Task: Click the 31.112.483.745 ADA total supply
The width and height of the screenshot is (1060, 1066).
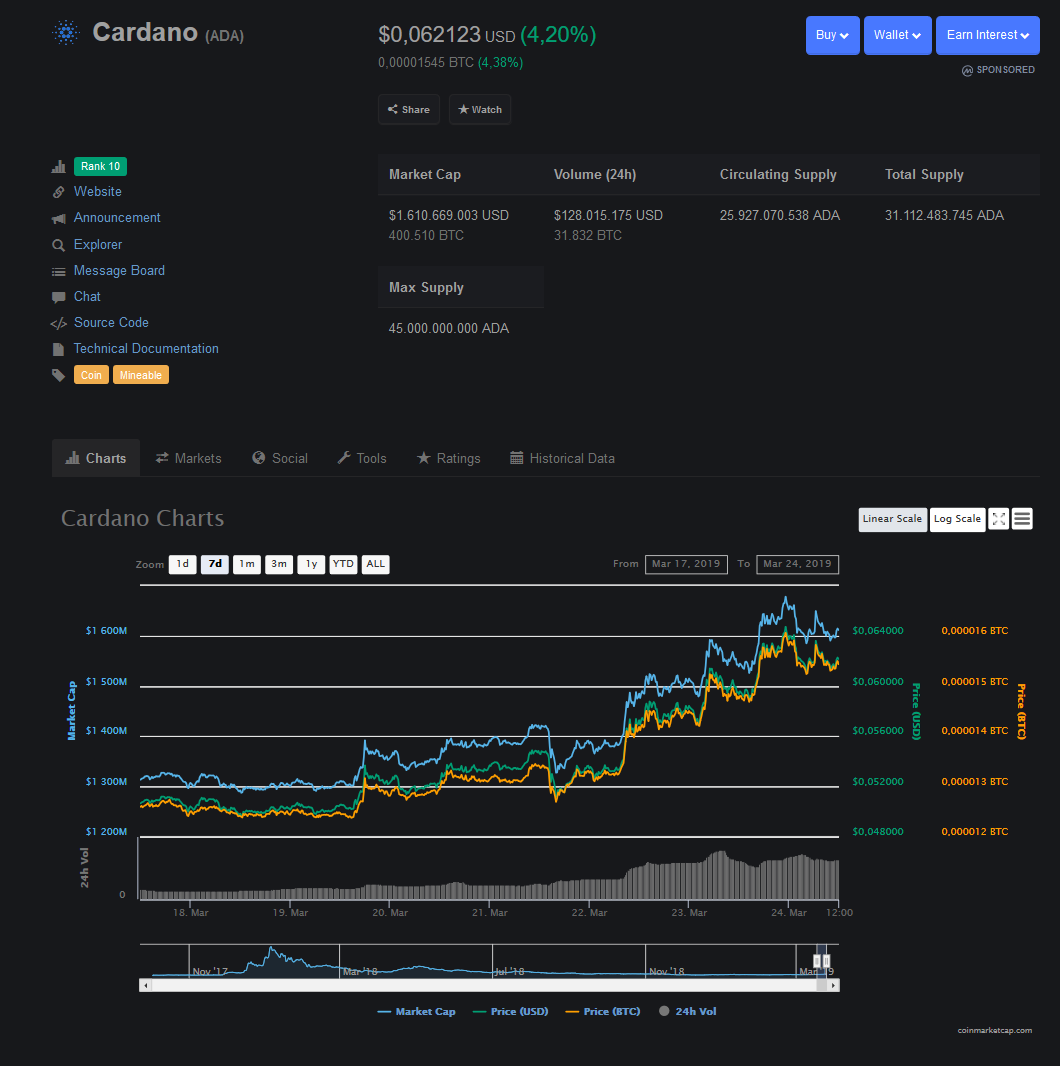Action: 944,216
